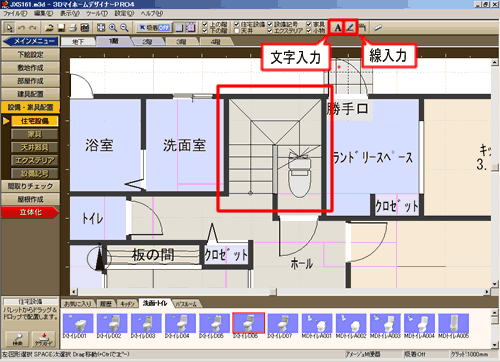Toggle the 上の階 checkbox
500x362 pixels.
[x=205, y=24]
